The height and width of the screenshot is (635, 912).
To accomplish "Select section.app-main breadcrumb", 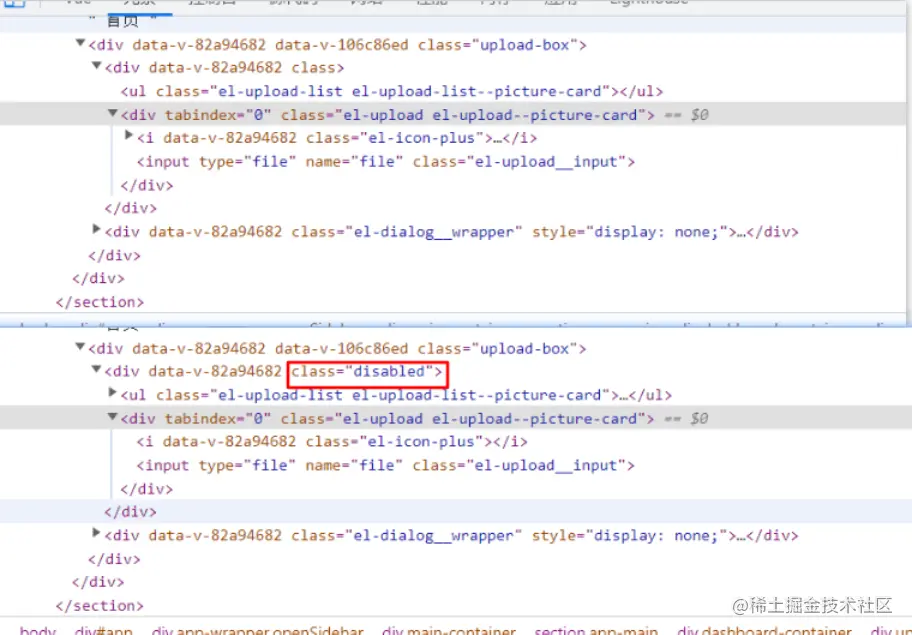I will pos(596,630).
